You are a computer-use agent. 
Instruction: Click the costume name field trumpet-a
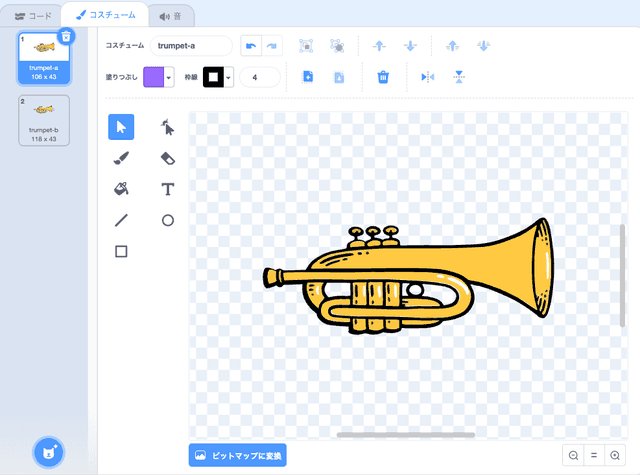click(x=191, y=46)
